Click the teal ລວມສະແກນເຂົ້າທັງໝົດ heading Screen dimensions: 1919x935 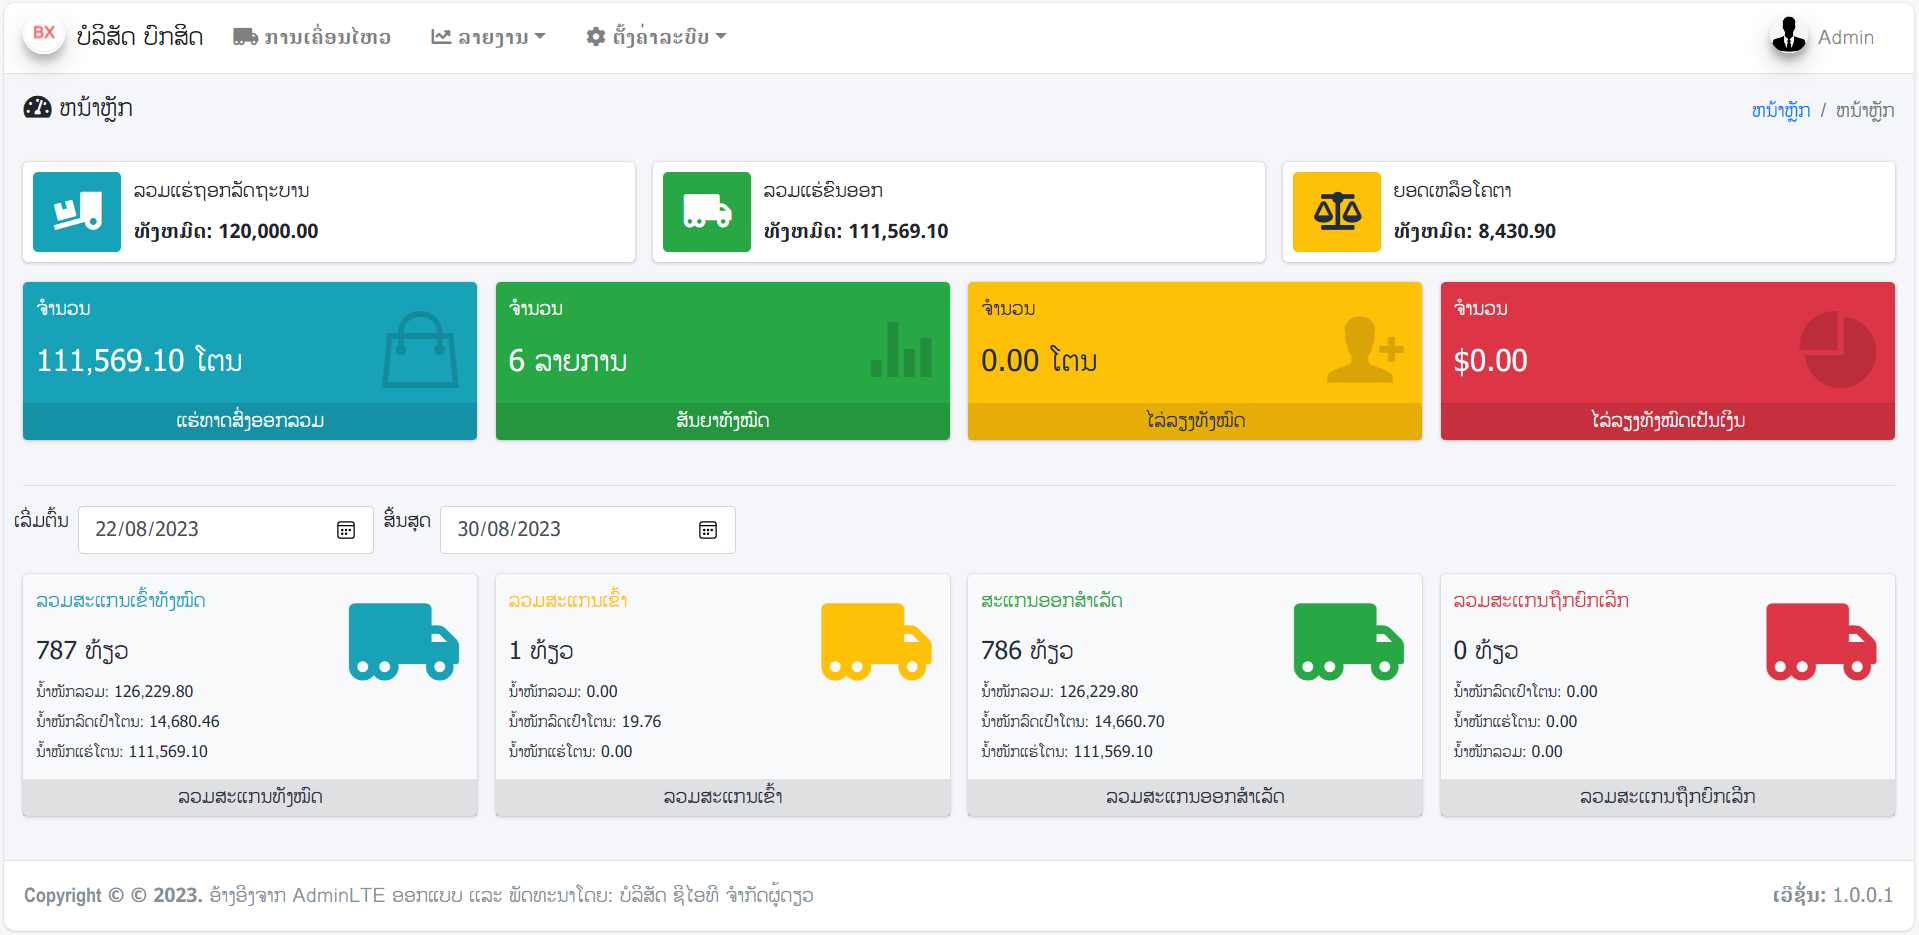121,601
